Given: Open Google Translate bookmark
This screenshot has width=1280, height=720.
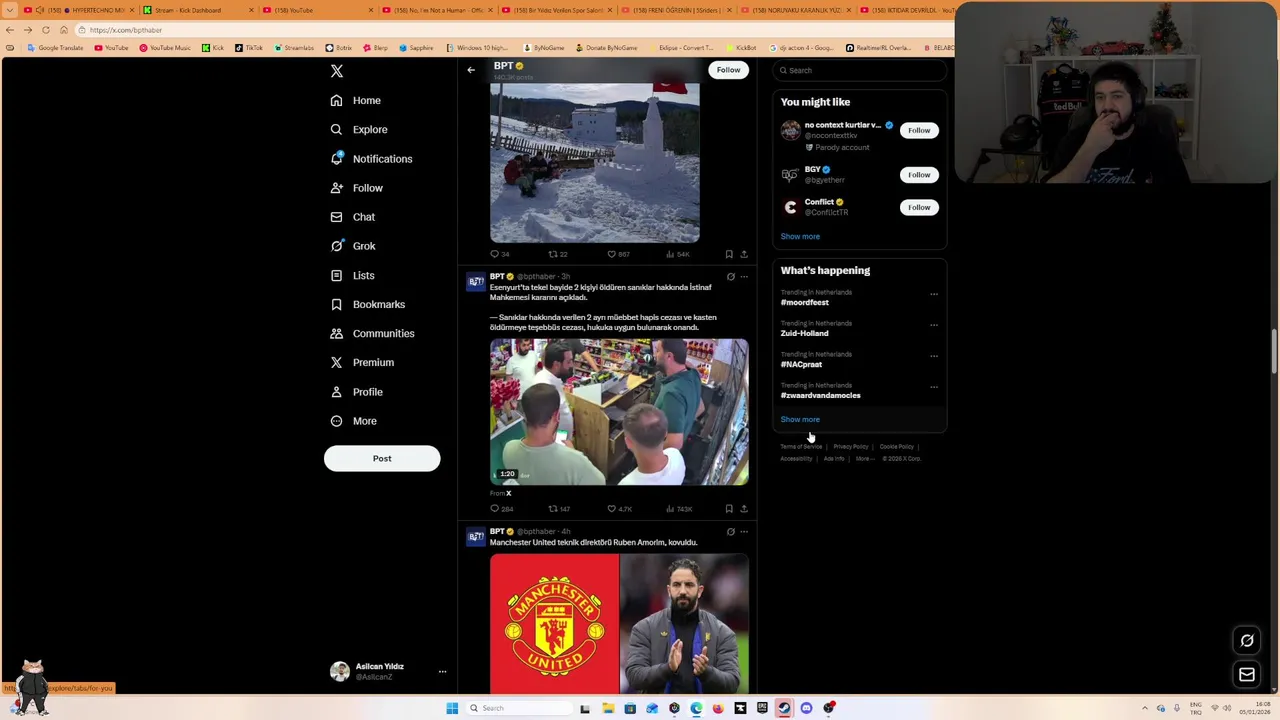Looking at the screenshot, I should [x=55, y=48].
